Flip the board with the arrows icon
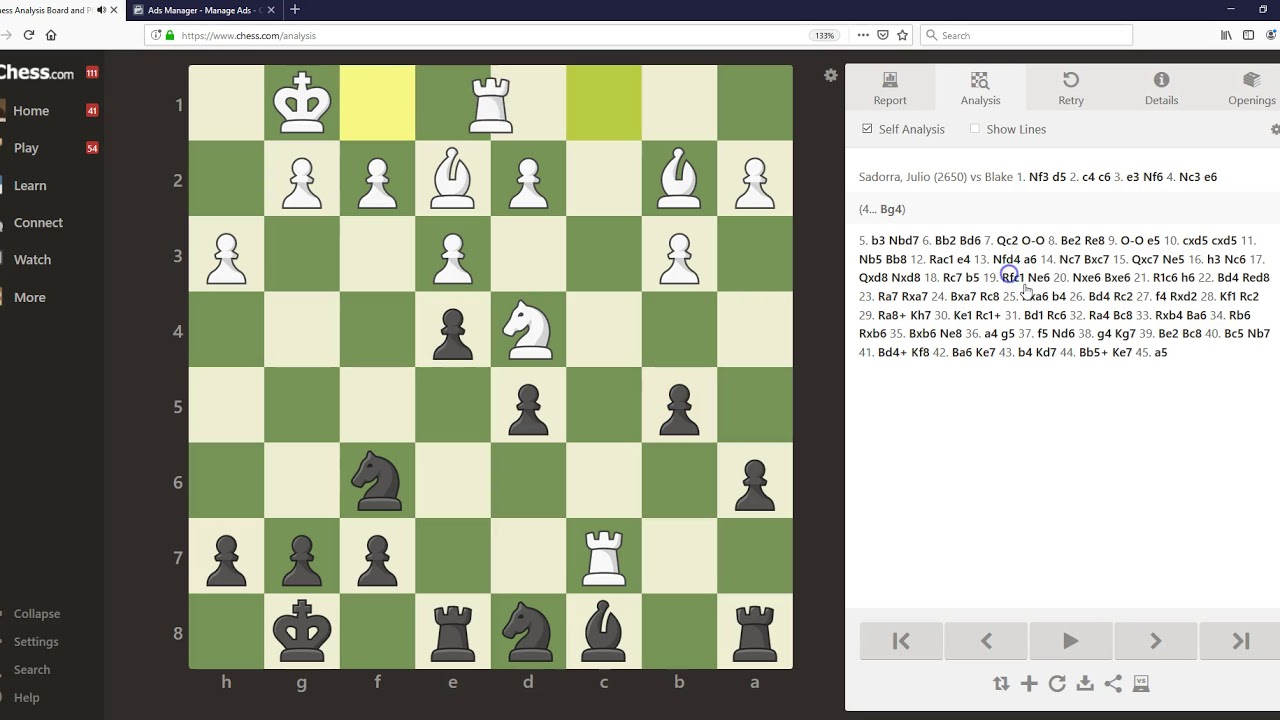This screenshot has width=1280, height=720. [x=1001, y=684]
